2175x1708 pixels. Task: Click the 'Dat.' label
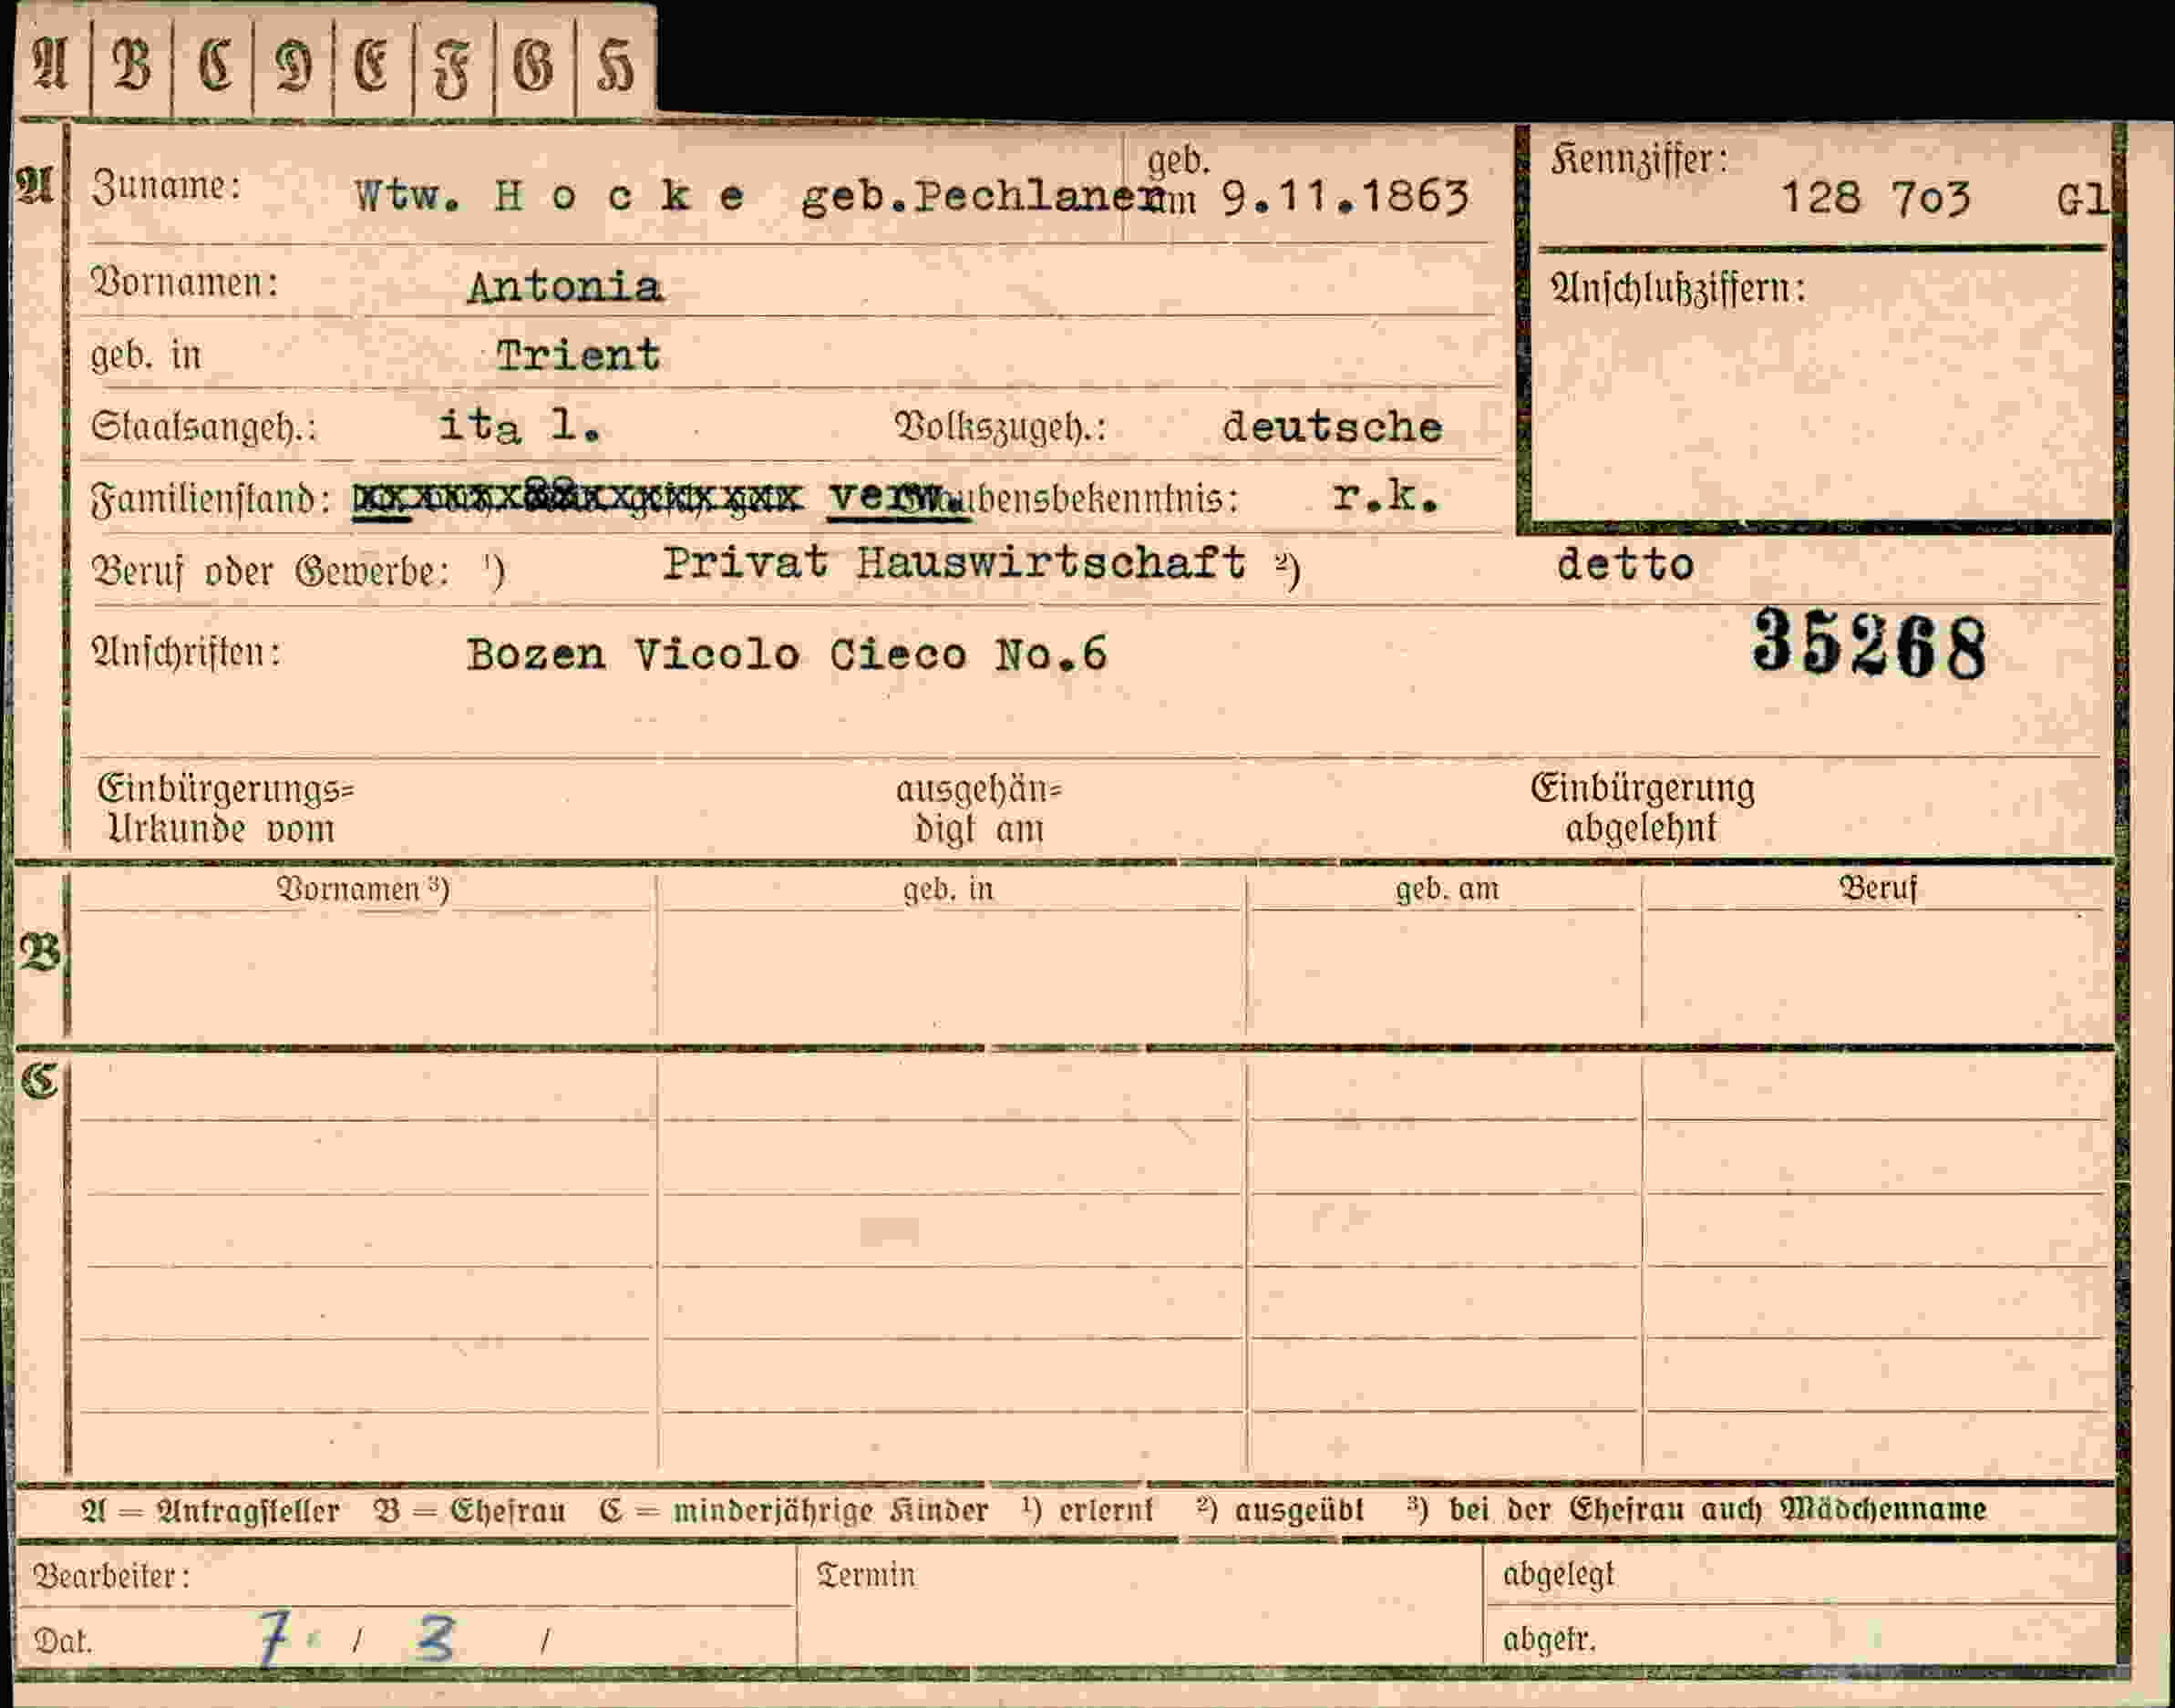(63, 1641)
